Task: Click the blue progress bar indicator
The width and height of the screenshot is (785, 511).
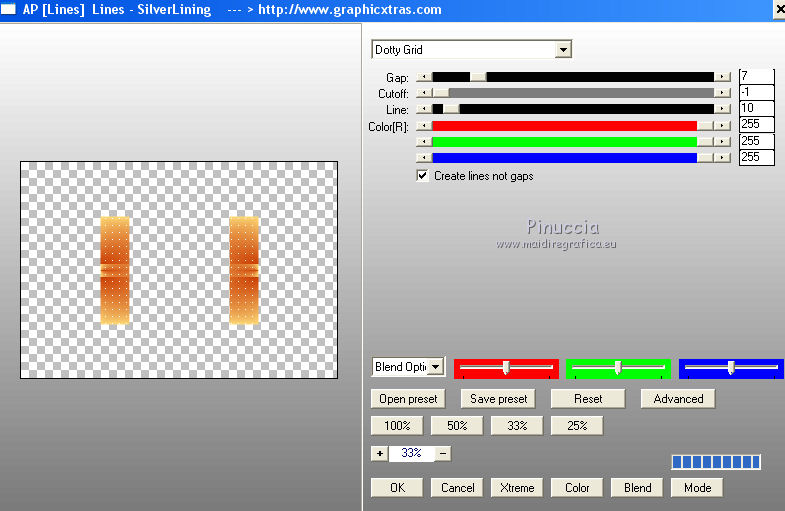Action: coord(716,462)
